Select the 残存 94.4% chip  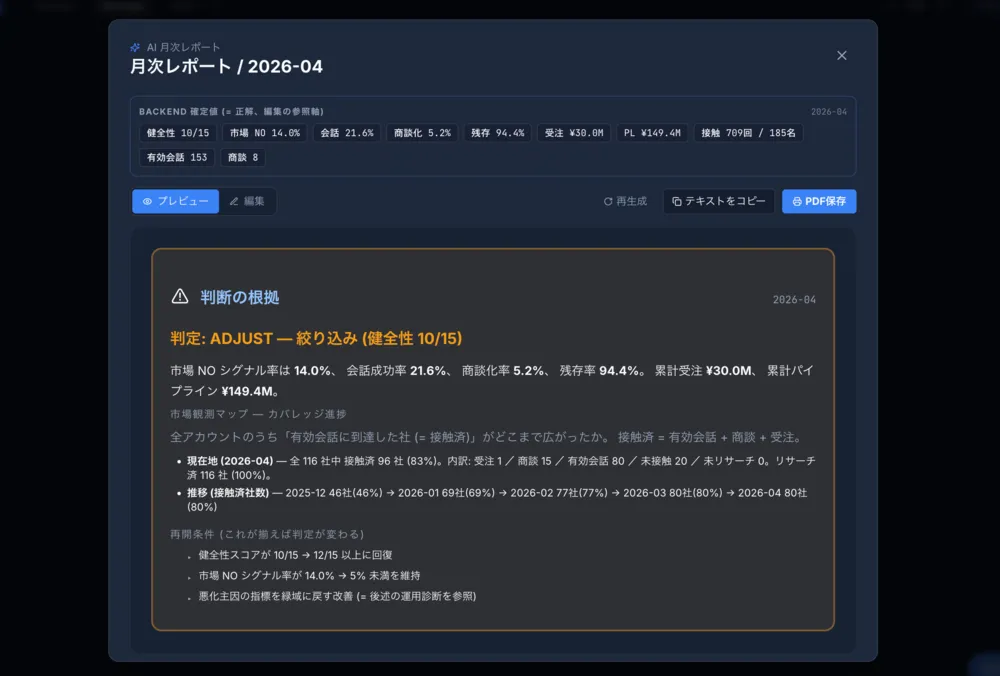point(497,133)
